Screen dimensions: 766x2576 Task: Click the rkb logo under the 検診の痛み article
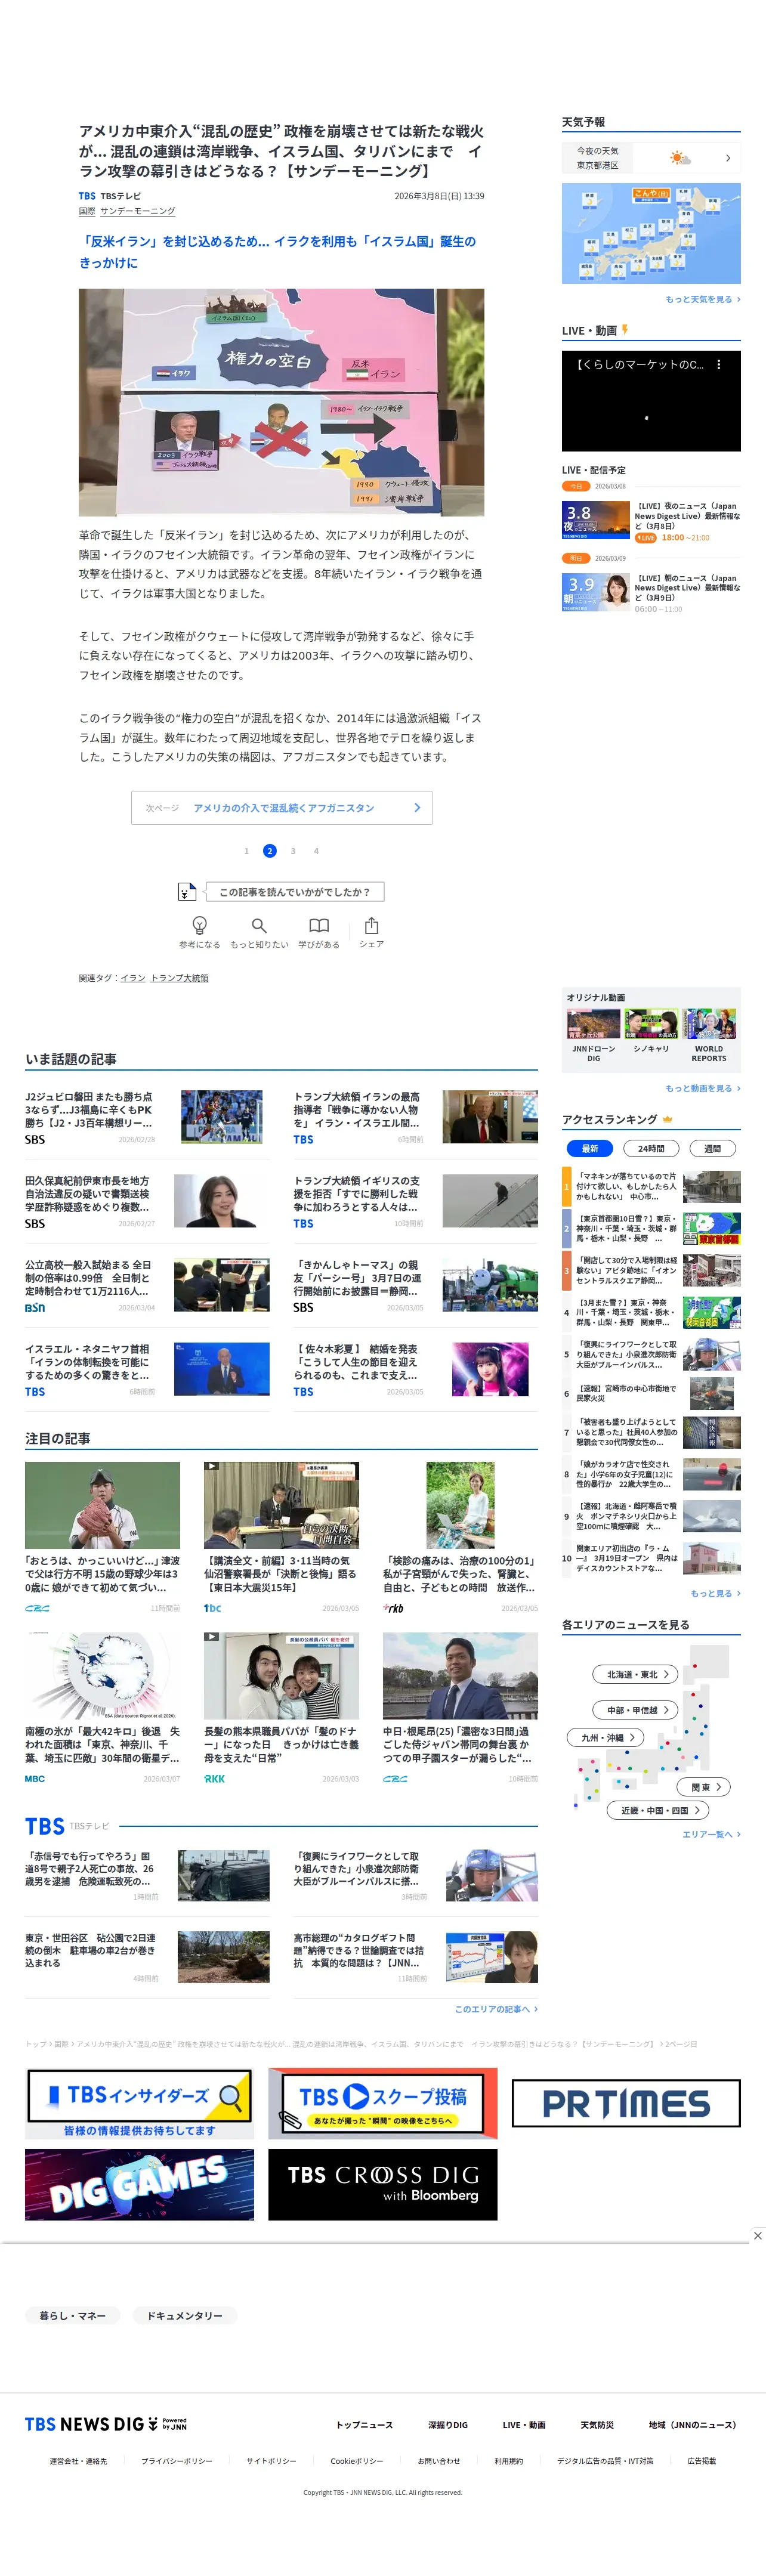tap(393, 1608)
